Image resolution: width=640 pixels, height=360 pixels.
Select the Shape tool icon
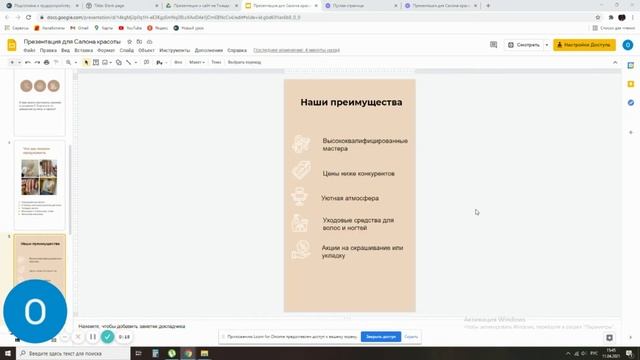click(x=119, y=62)
